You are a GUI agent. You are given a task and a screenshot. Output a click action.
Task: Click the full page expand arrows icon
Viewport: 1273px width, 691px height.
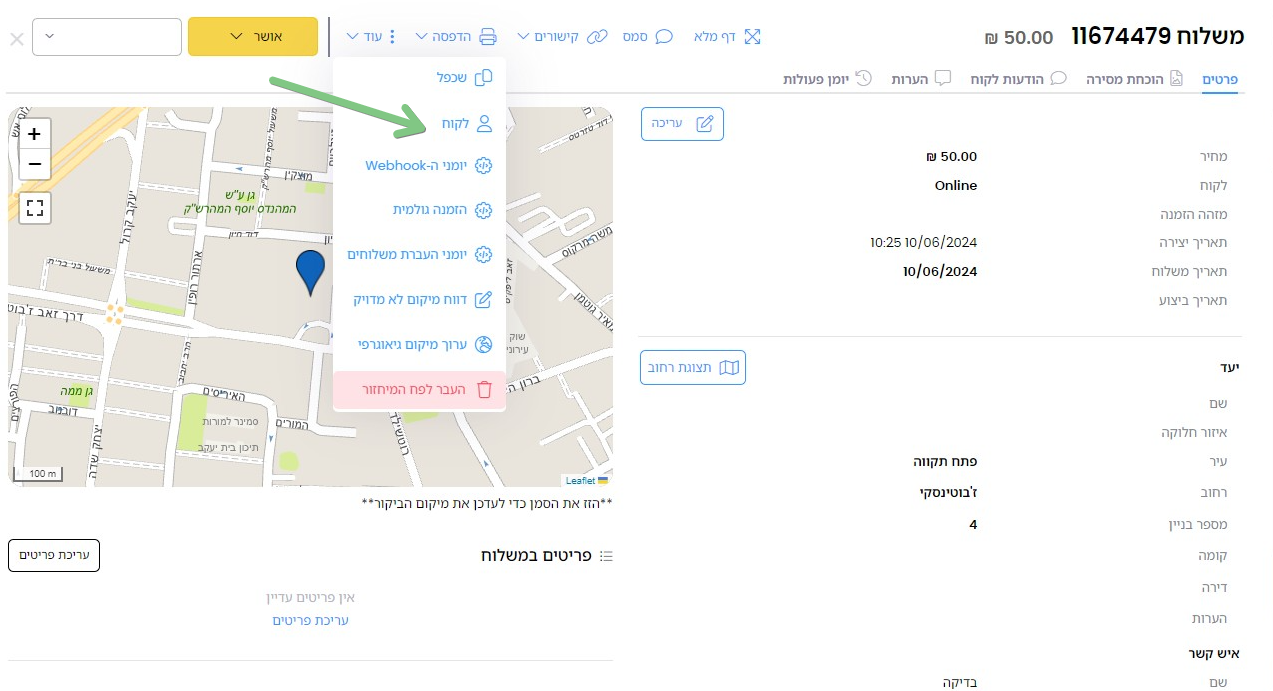[x=752, y=37]
